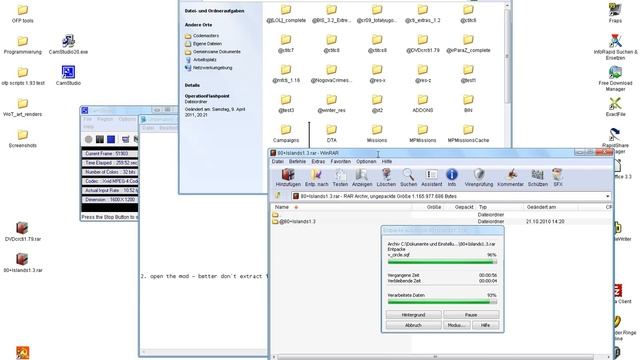
Task: Select the ExactFile desktop icon
Action: coord(615,107)
